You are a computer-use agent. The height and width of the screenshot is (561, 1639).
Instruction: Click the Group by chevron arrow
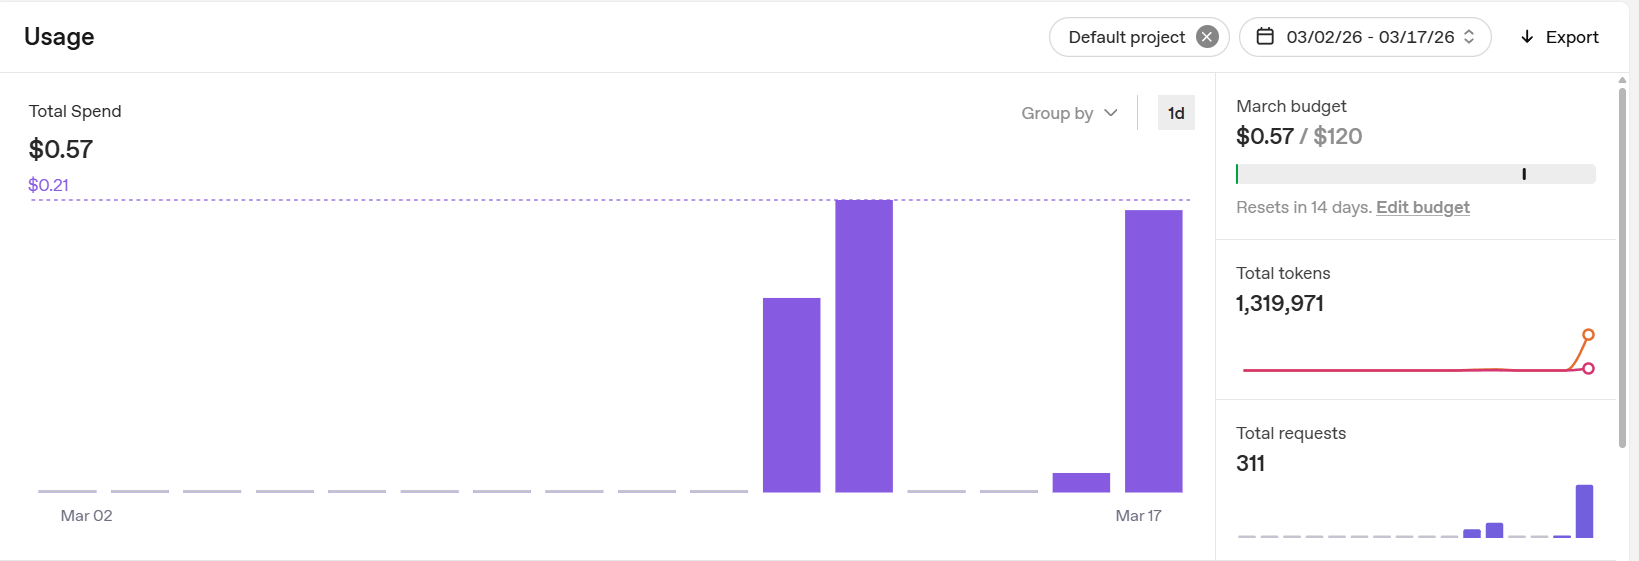click(1110, 113)
